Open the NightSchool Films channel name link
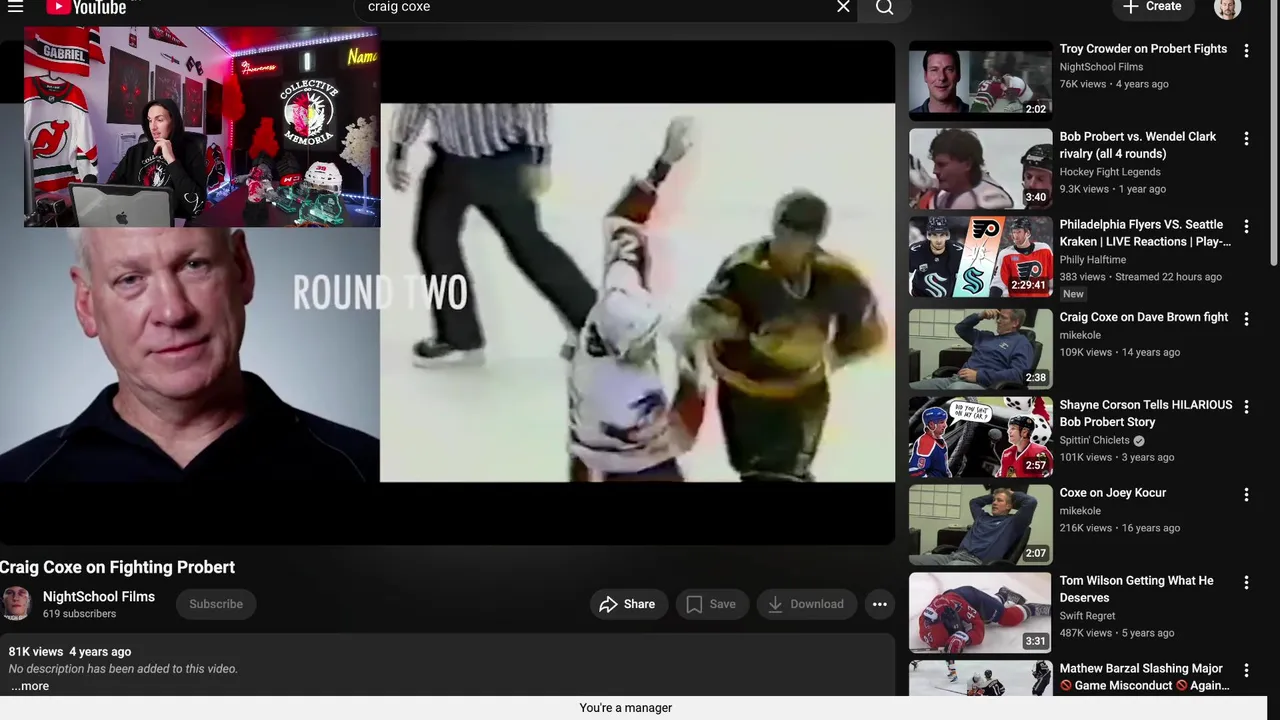 99,597
